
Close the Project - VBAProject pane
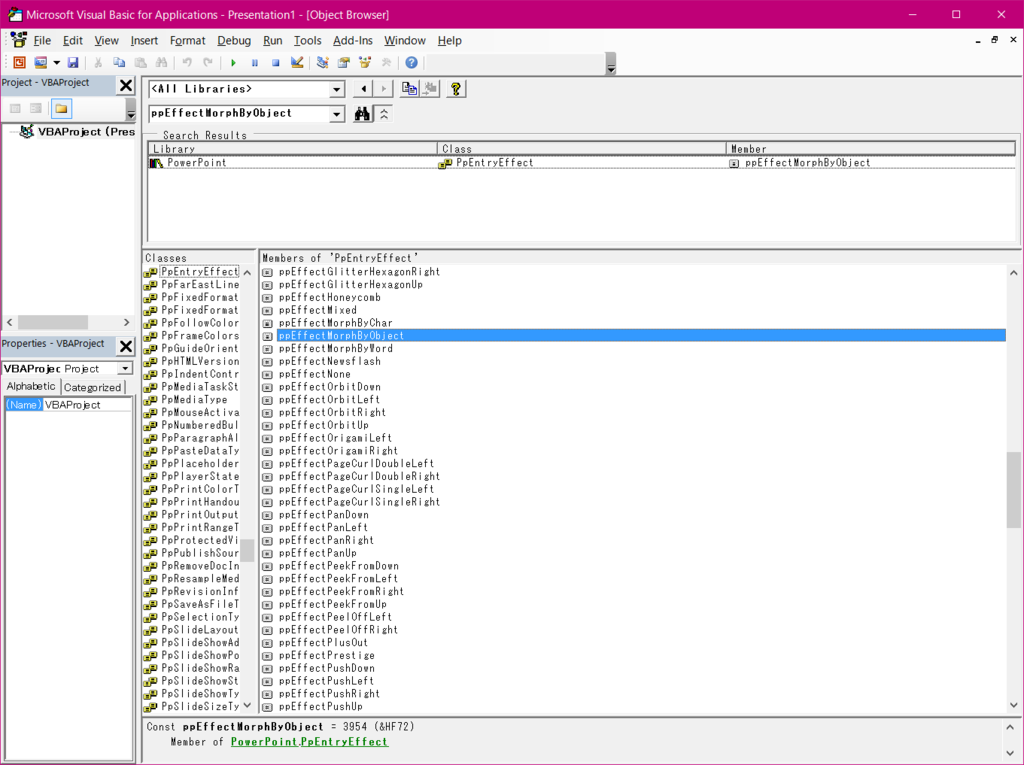126,85
